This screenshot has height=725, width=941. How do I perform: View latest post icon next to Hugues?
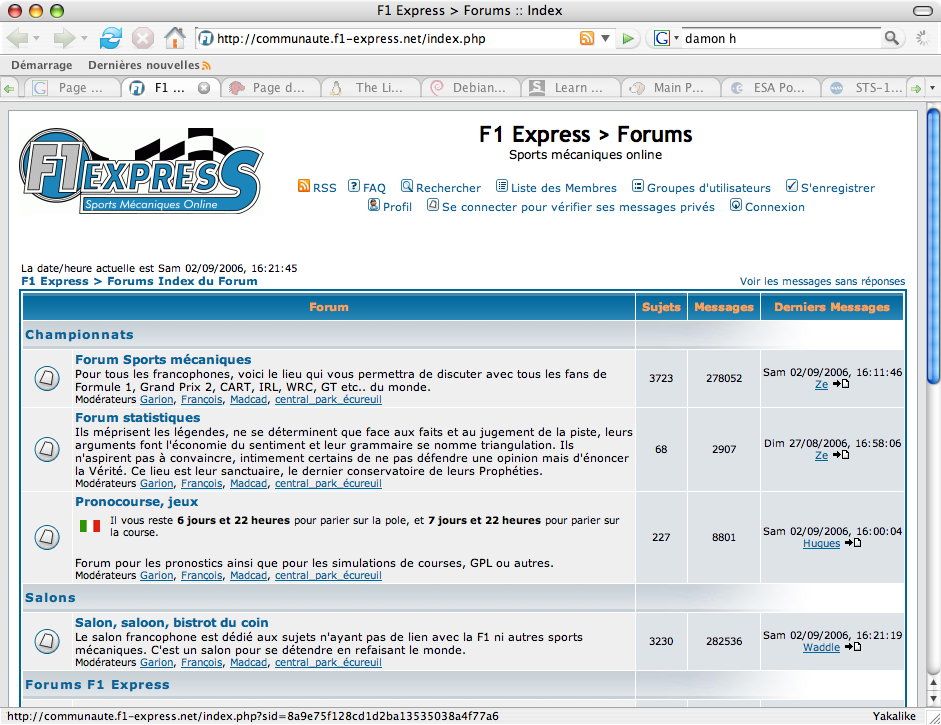click(853, 543)
